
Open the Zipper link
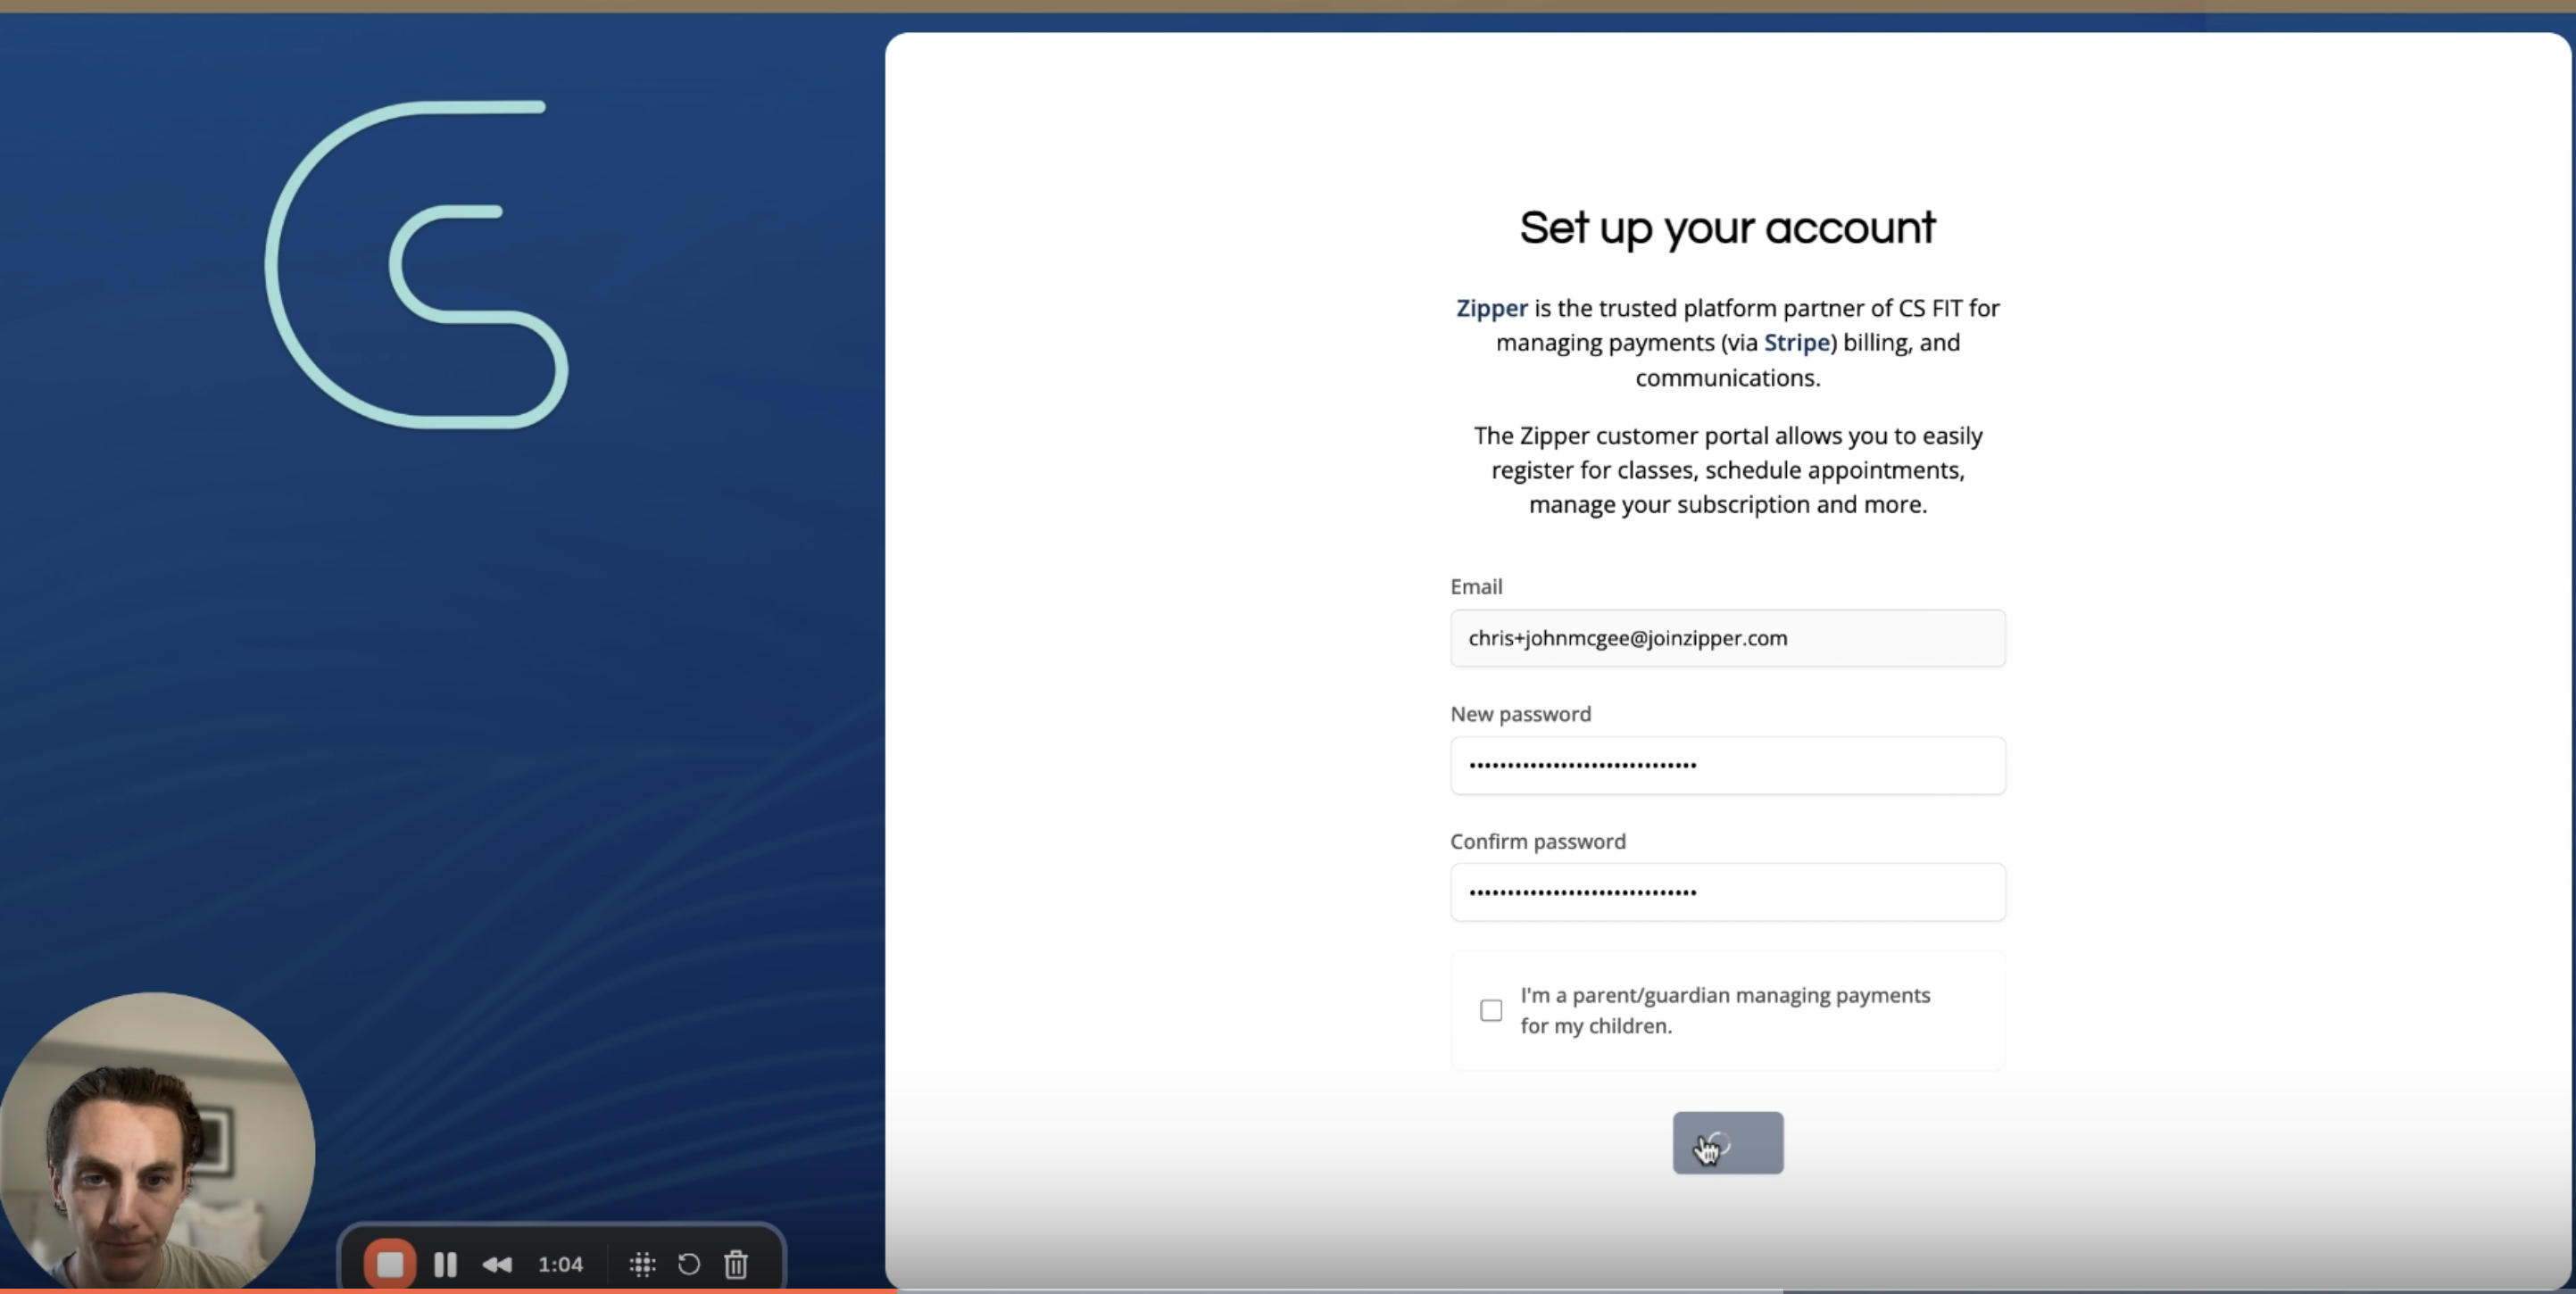[x=1491, y=308]
